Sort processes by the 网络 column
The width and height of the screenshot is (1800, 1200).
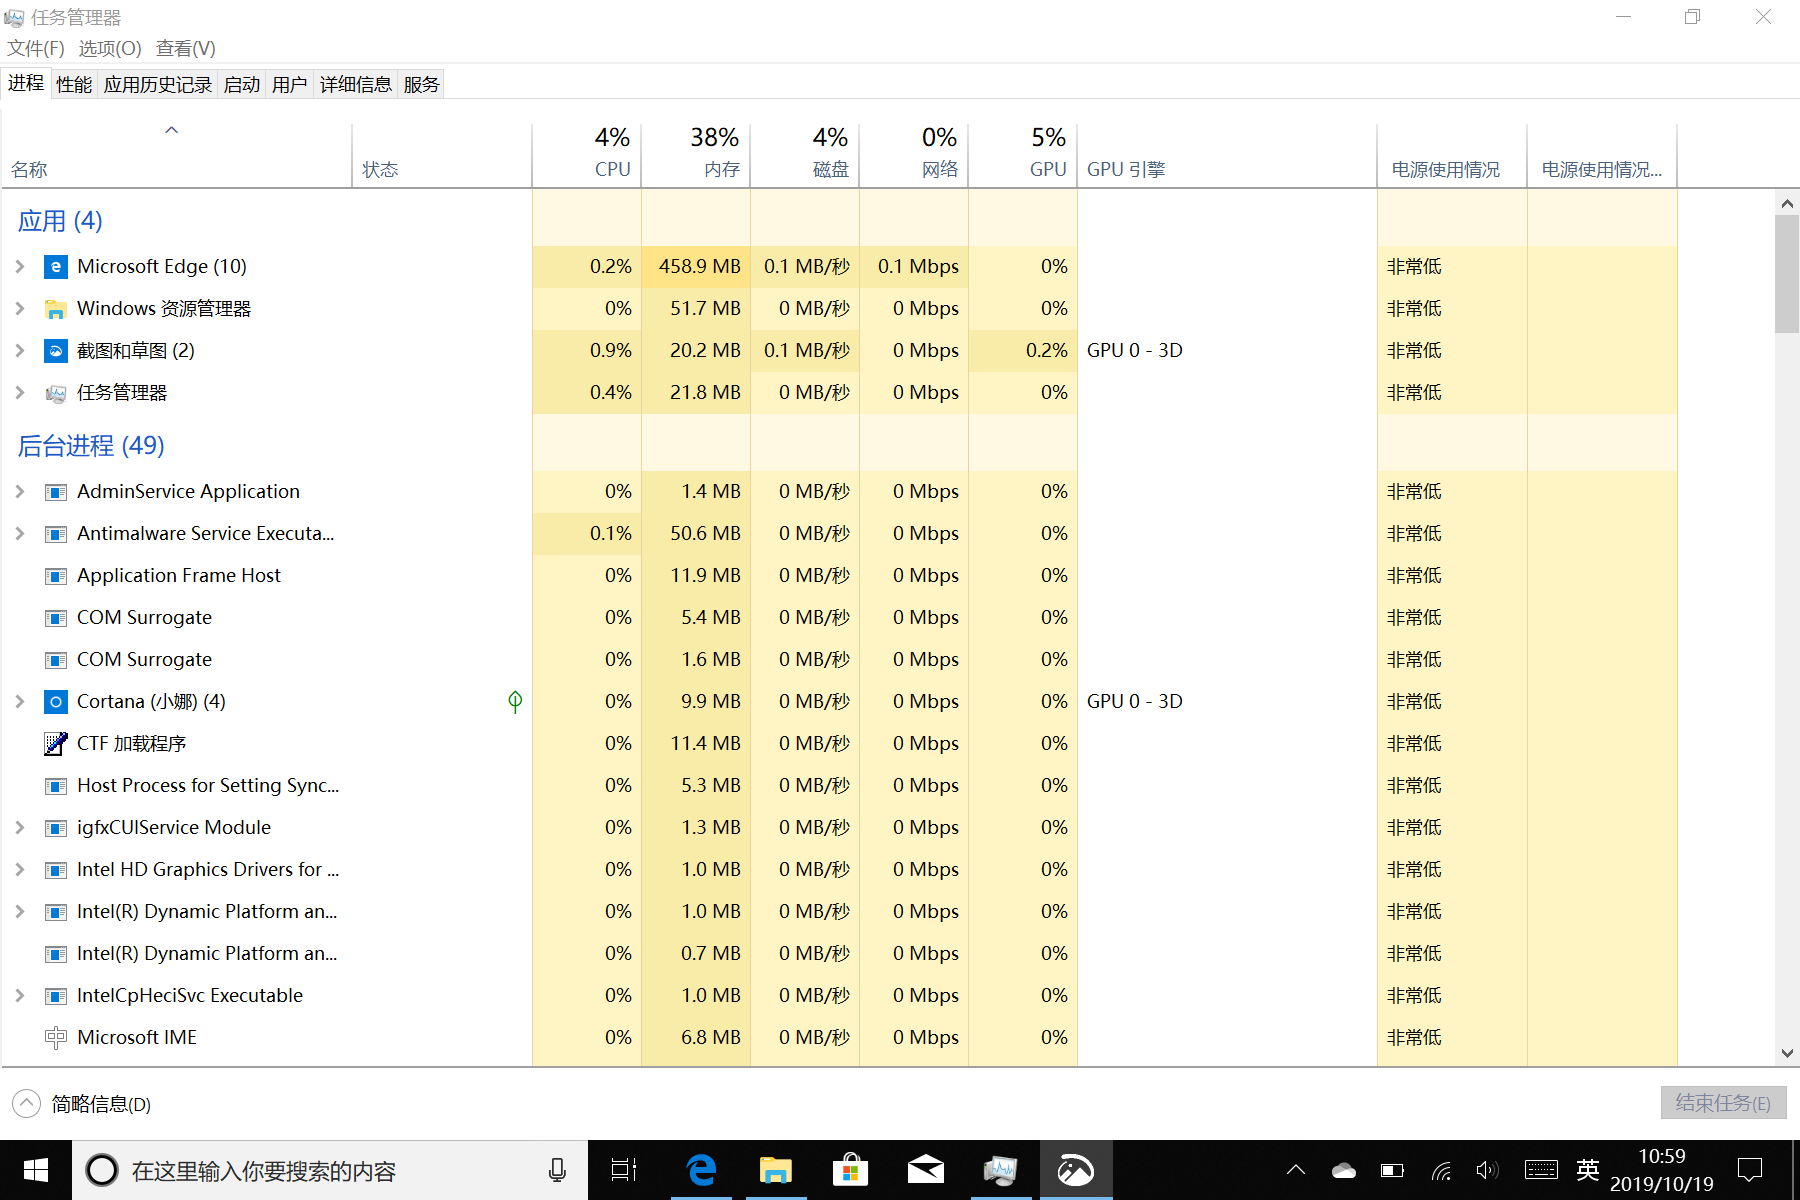(914, 155)
